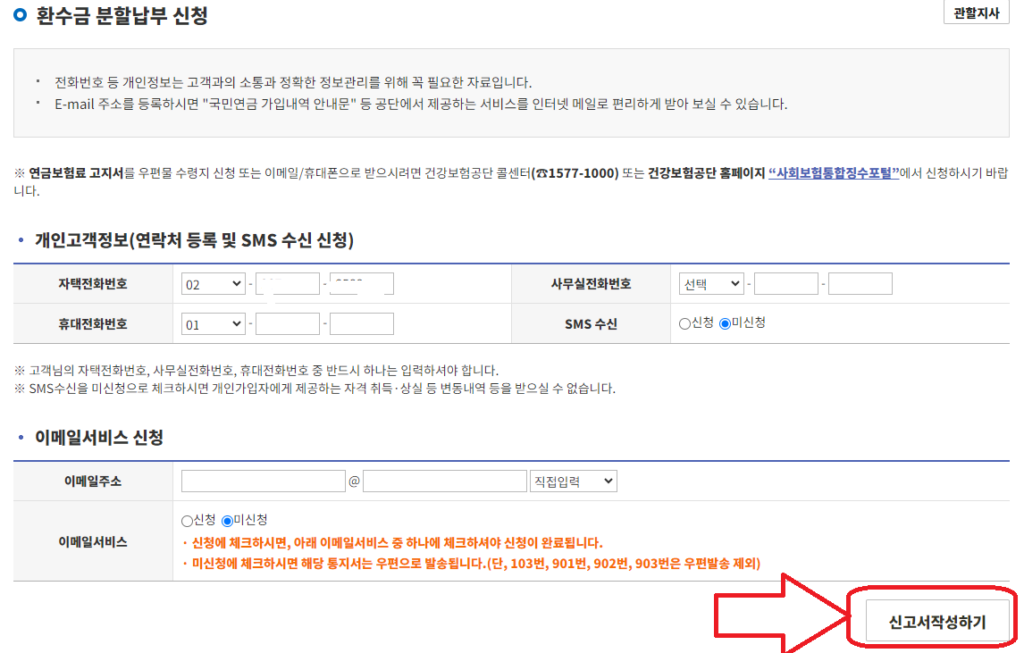
Task: Click the circle icon beside 환수금 분할납부 신청
Action: pyautogui.click(x=19, y=15)
